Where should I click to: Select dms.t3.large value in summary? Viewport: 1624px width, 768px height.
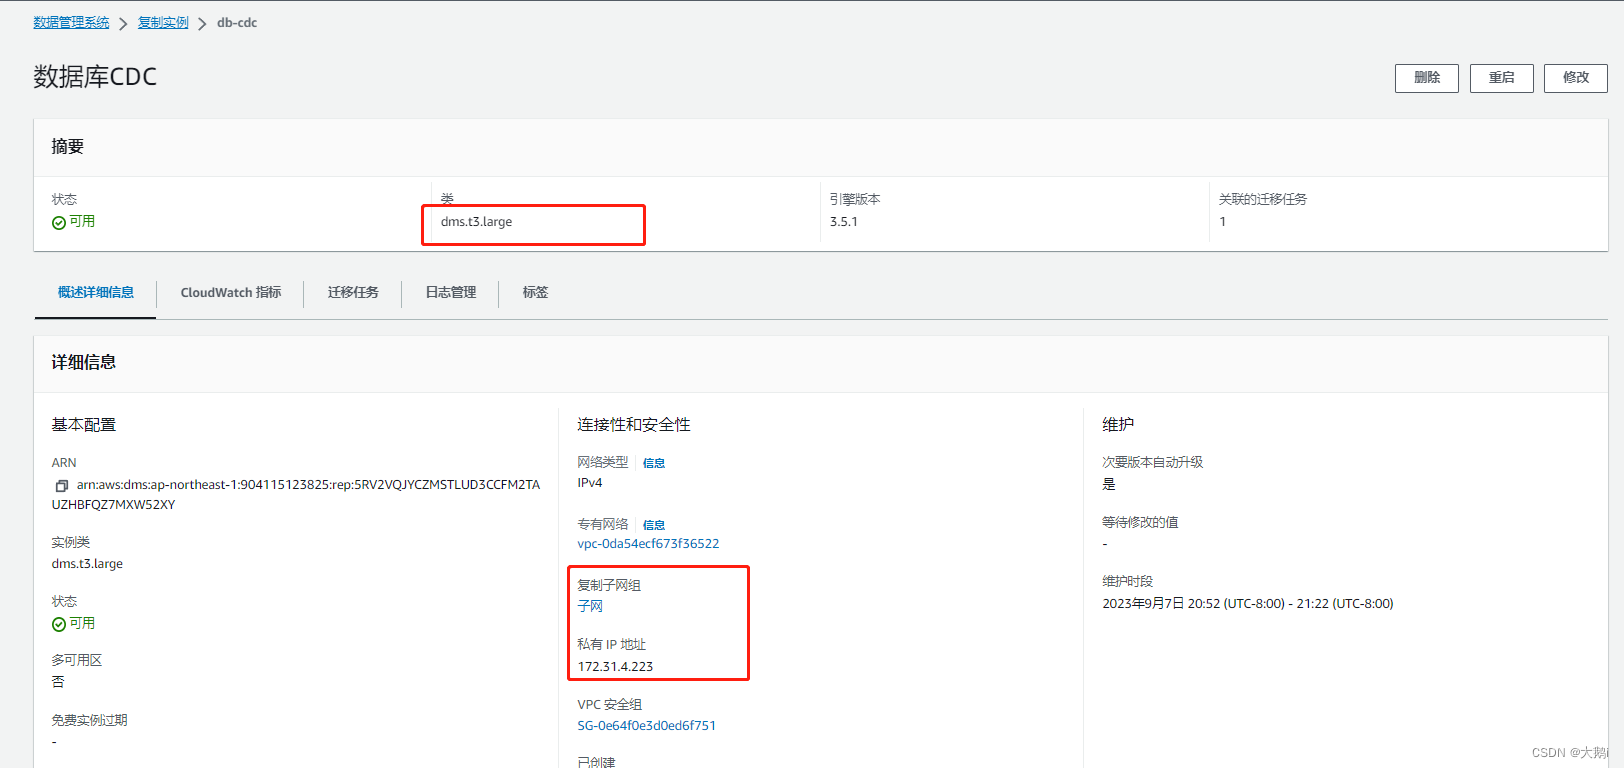(x=476, y=222)
